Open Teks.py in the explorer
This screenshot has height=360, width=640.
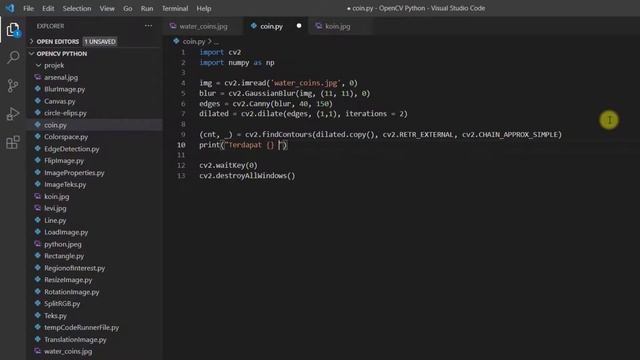click(55, 316)
